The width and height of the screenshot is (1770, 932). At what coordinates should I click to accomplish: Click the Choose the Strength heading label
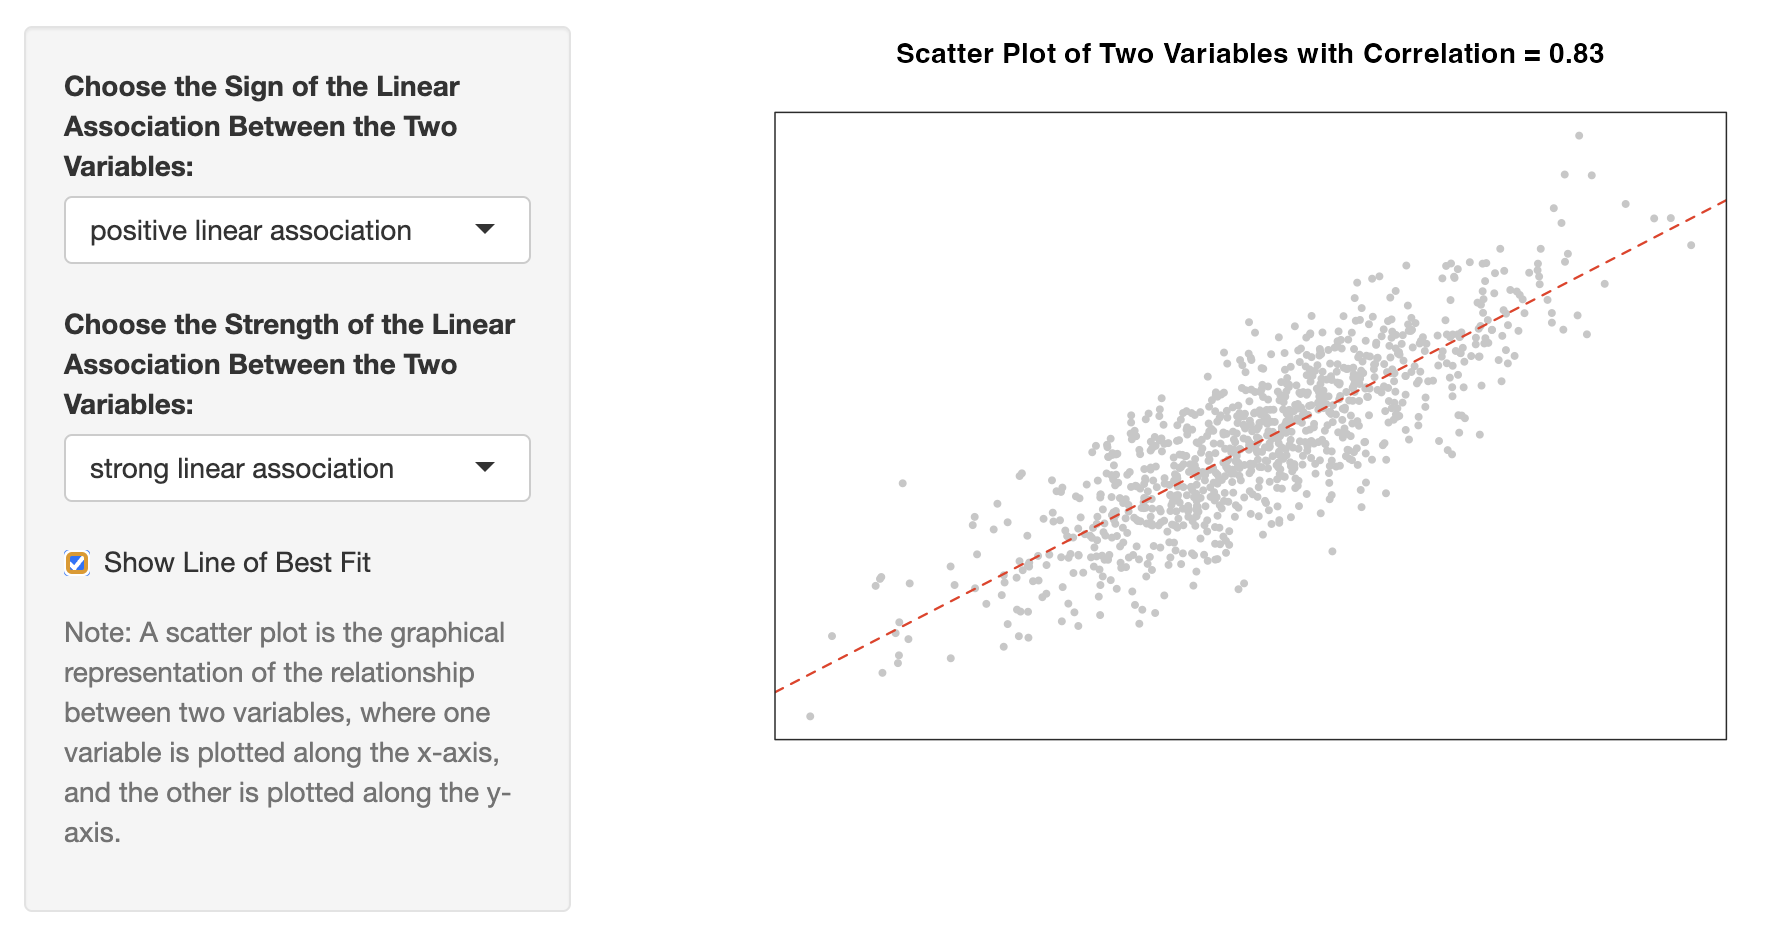pos(289,325)
